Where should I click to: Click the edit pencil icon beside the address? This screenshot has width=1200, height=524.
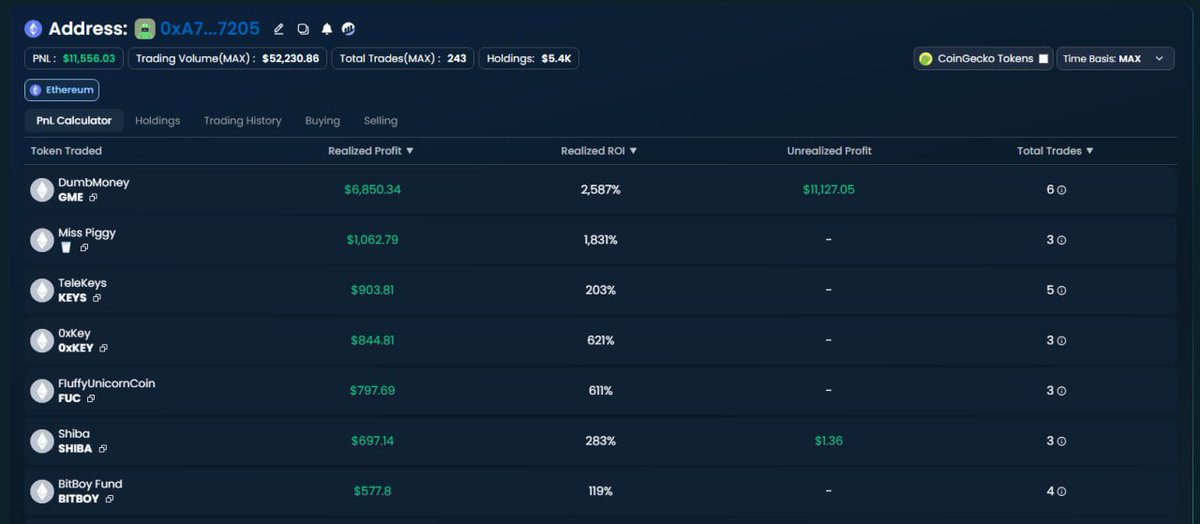click(279, 29)
